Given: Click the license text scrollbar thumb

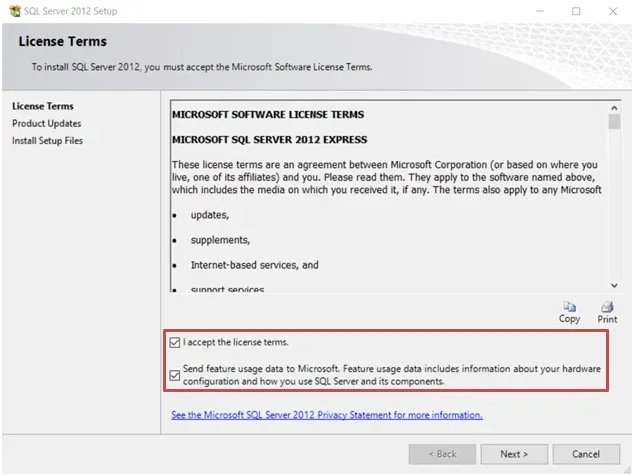Looking at the screenshot, I should [614, 122].
